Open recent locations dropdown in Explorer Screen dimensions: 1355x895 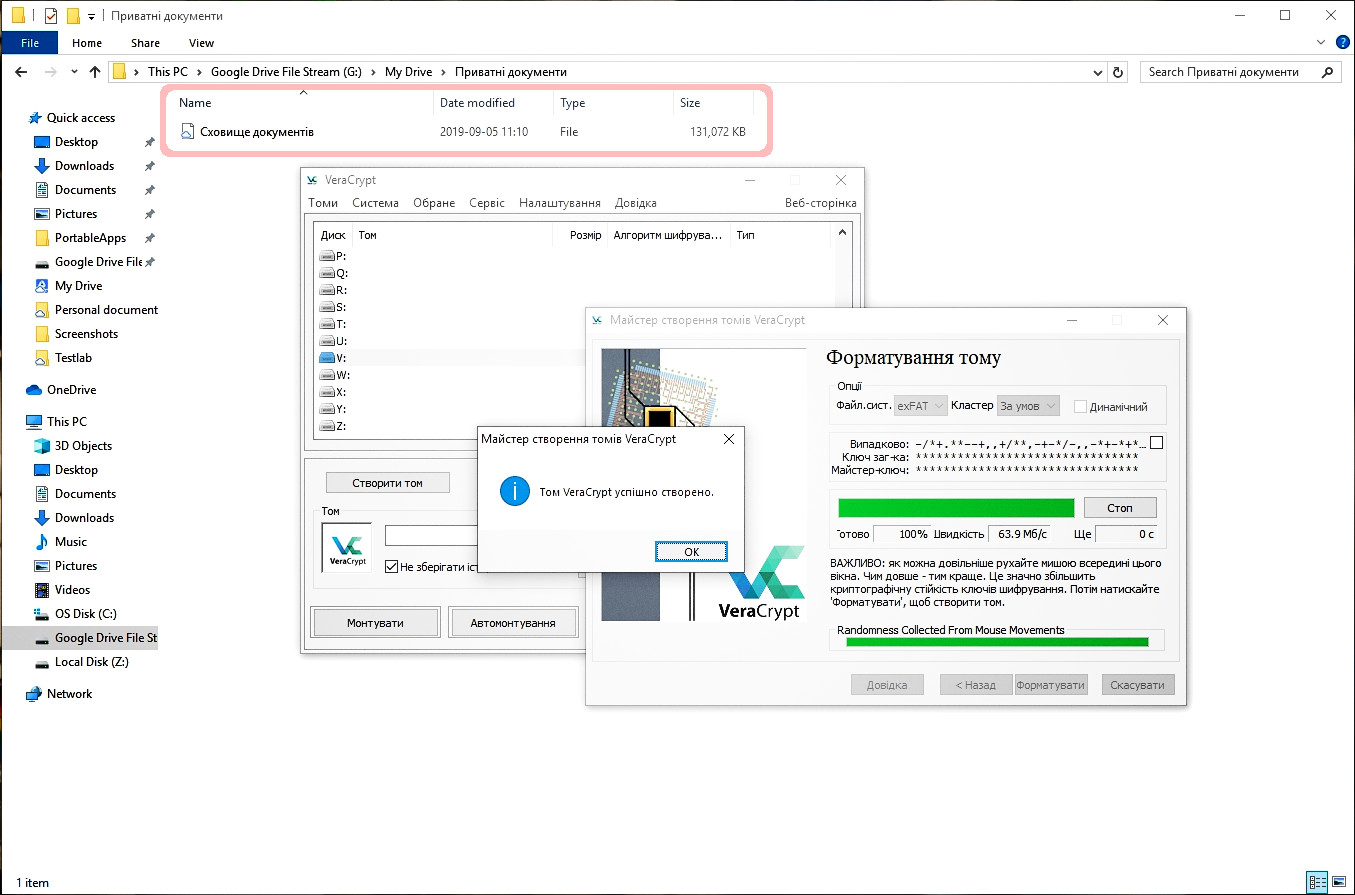75,72
